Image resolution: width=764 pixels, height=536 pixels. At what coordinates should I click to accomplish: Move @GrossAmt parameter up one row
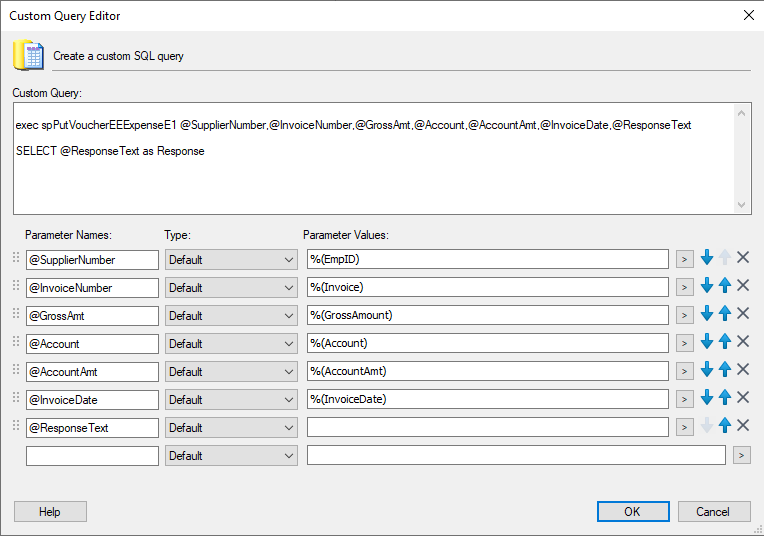pos(725,315)
